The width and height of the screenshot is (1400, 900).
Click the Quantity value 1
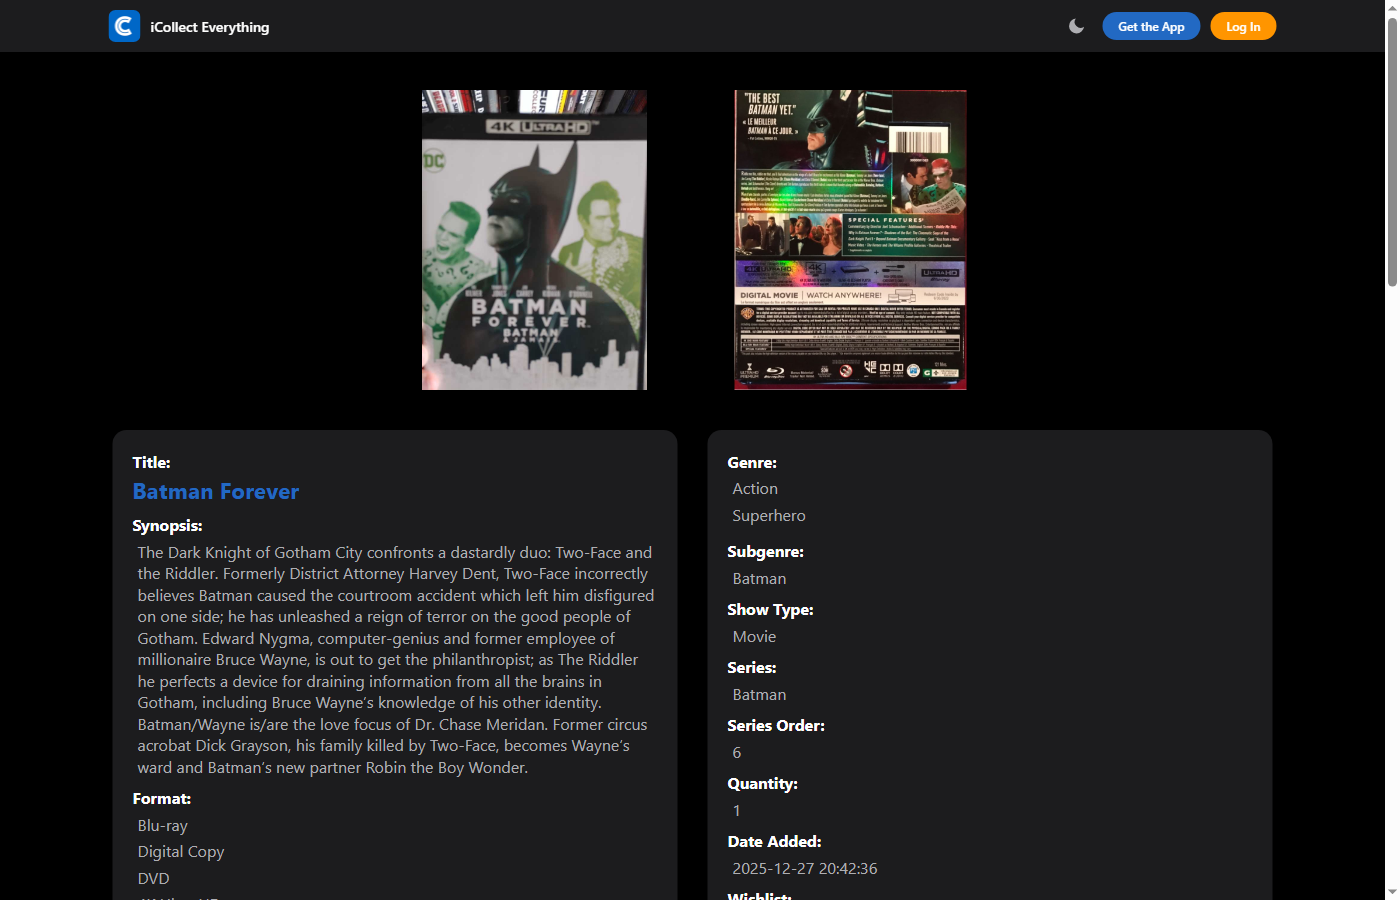(736, 810)
